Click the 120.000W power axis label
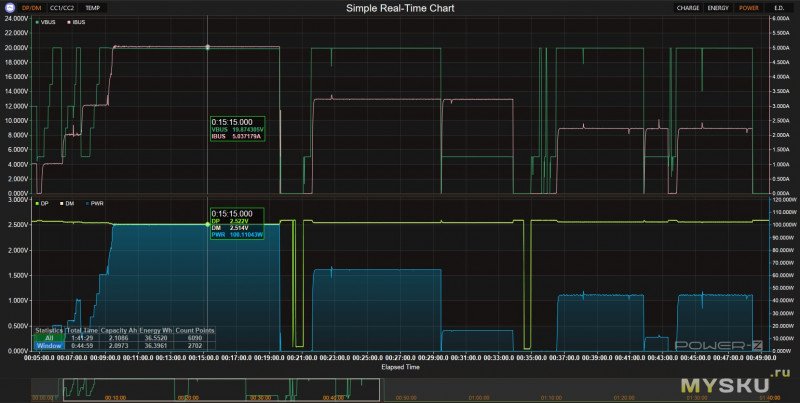The image size is (800, 403). pyautogui.click(x=783, y=199)
